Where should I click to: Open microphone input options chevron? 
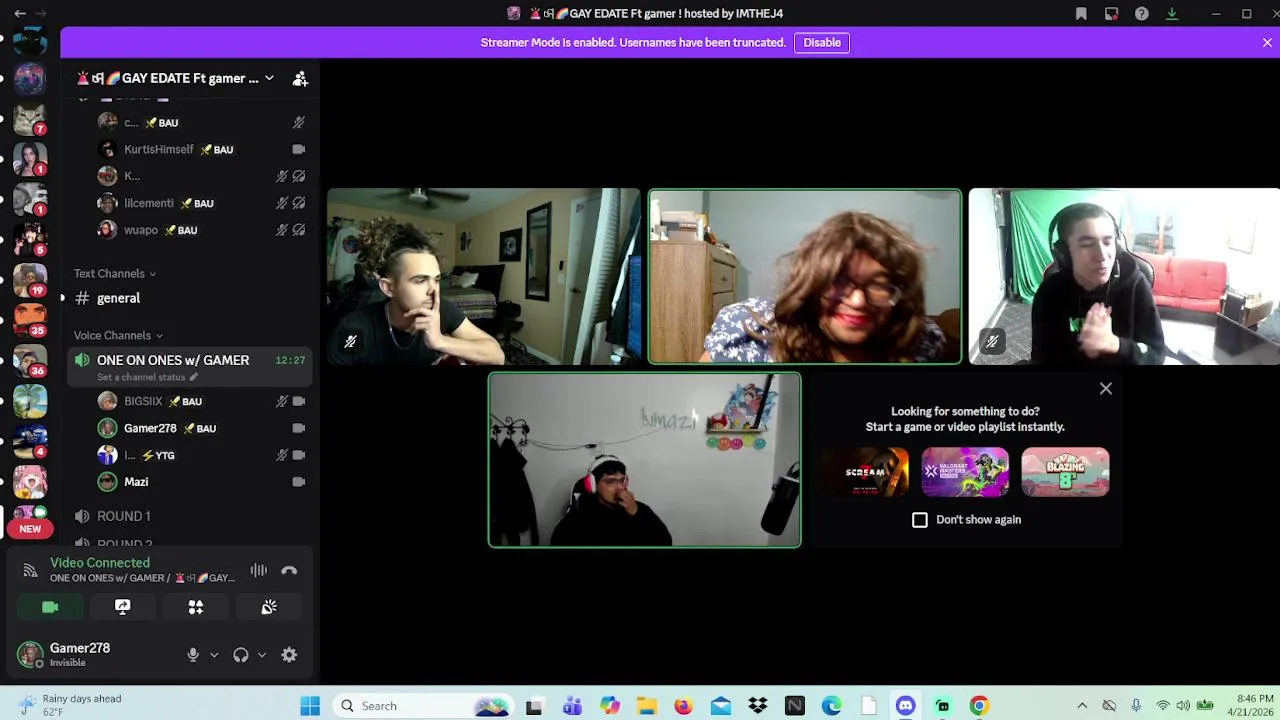pos(214,655)
